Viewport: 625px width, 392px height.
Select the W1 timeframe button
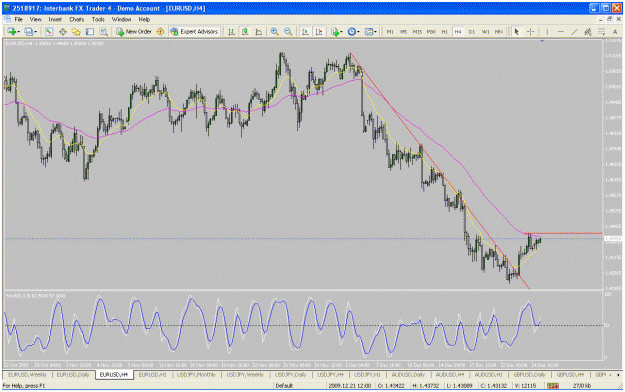point(485,32)
